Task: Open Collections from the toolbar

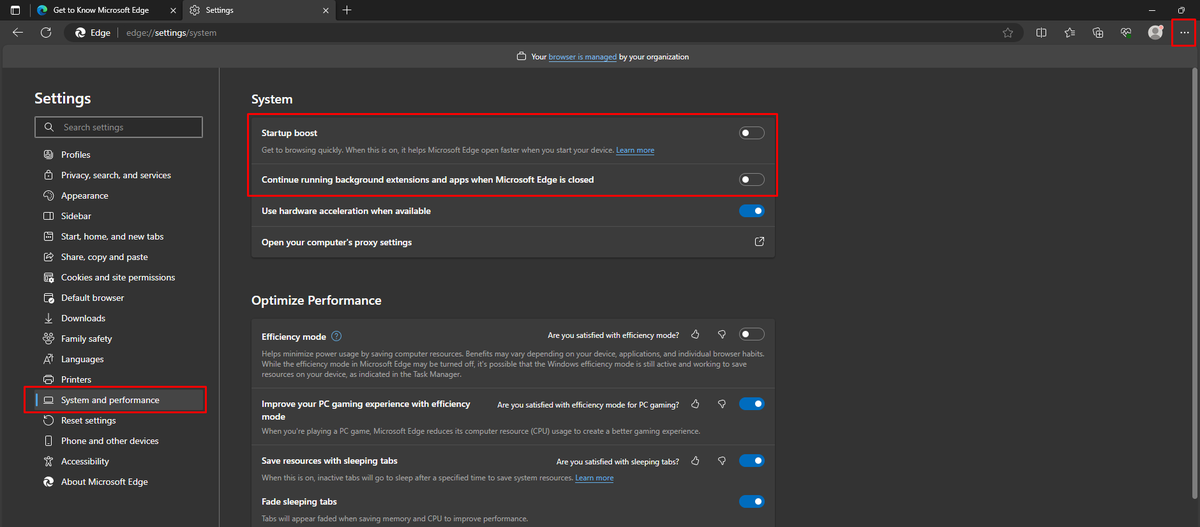Action: click(1098, 32)
